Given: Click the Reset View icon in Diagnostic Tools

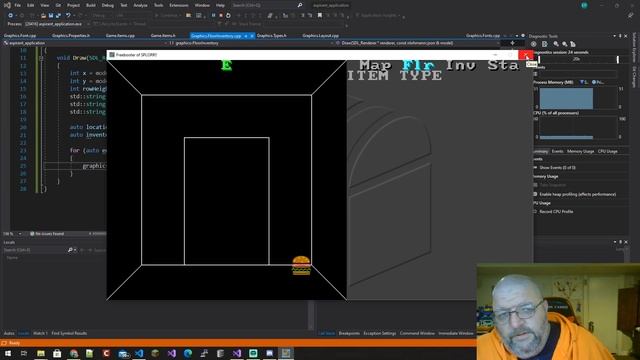Looking at the screenshot, I should tap(573, 44).
